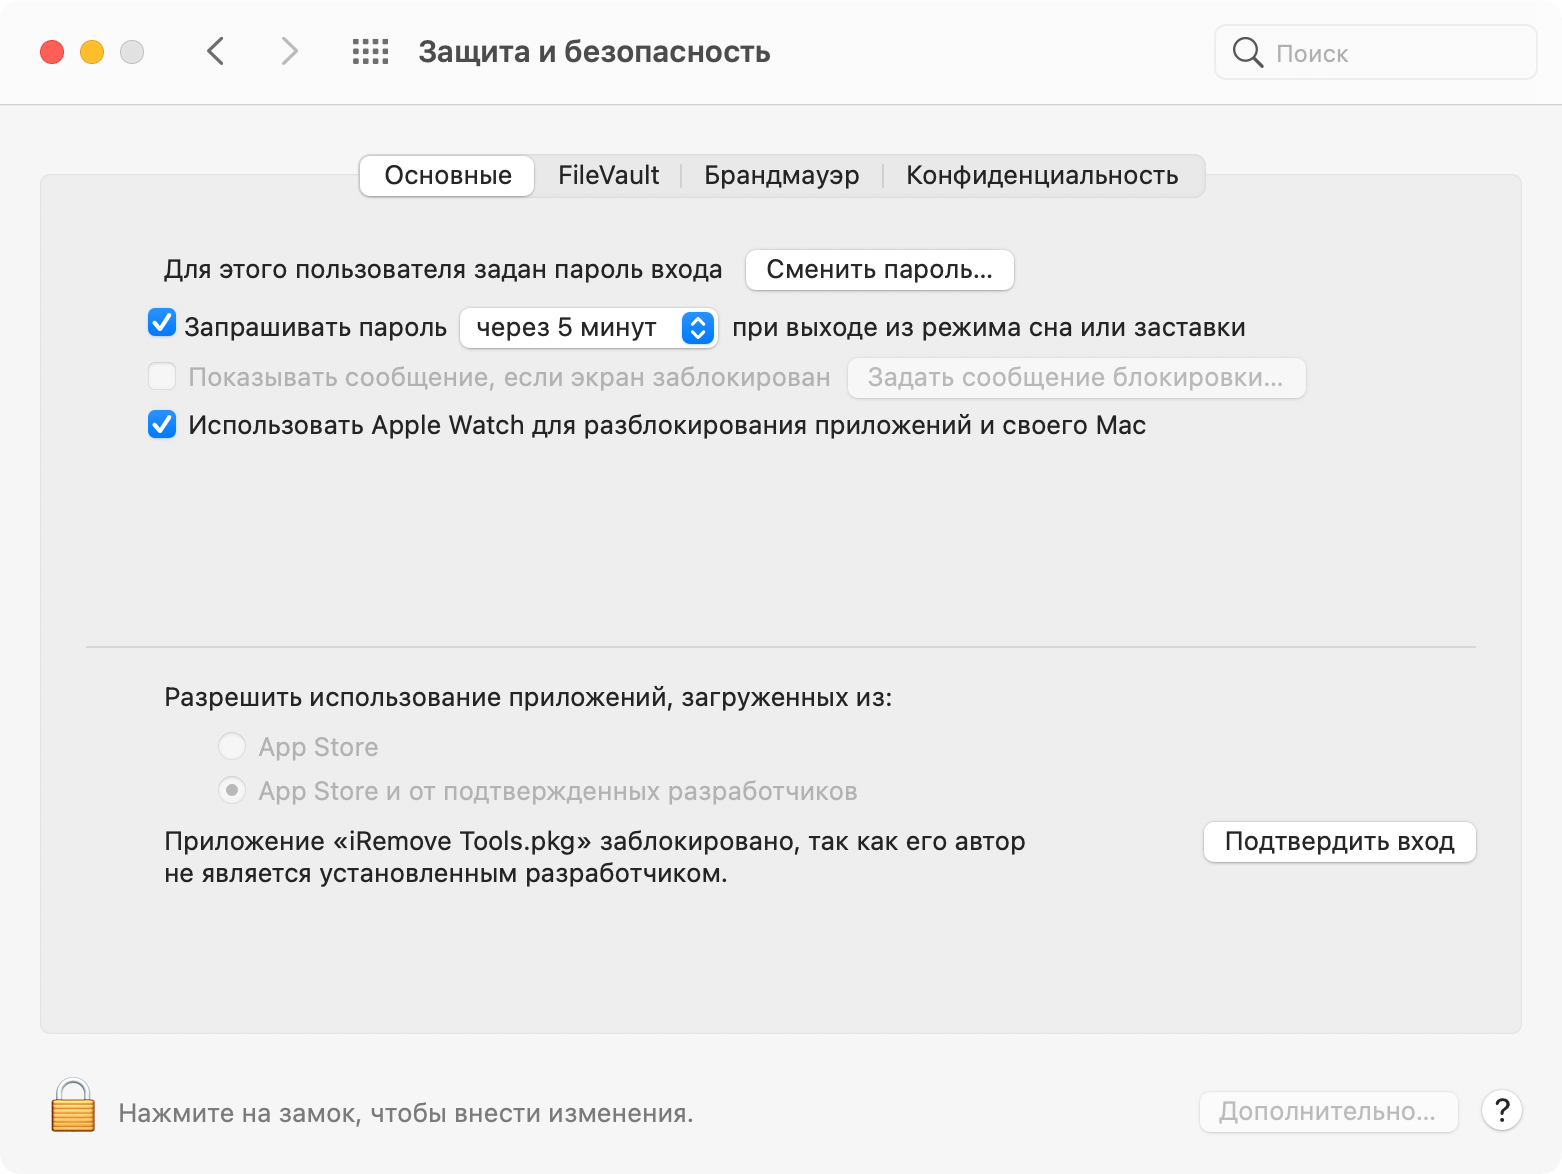
Task: Click the lock icon to make changes
Action: [x=73, y=1106]
